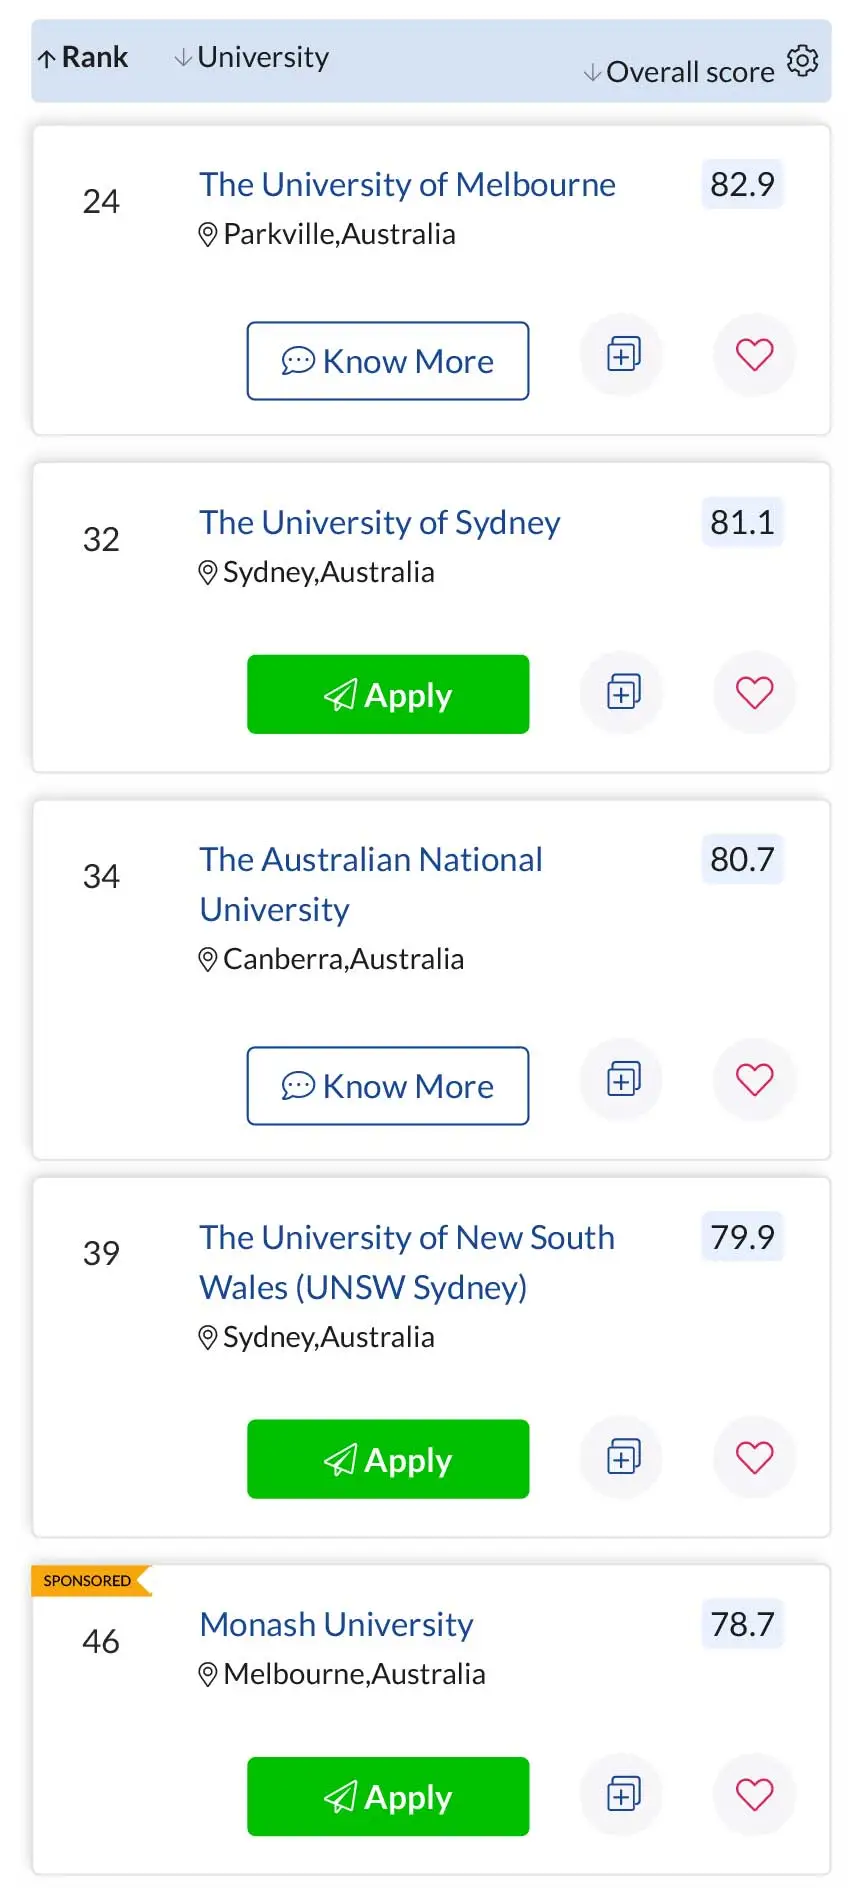Click the 82.9 score badge for Melbourne

pyautogui.click(x=742, y=184)
